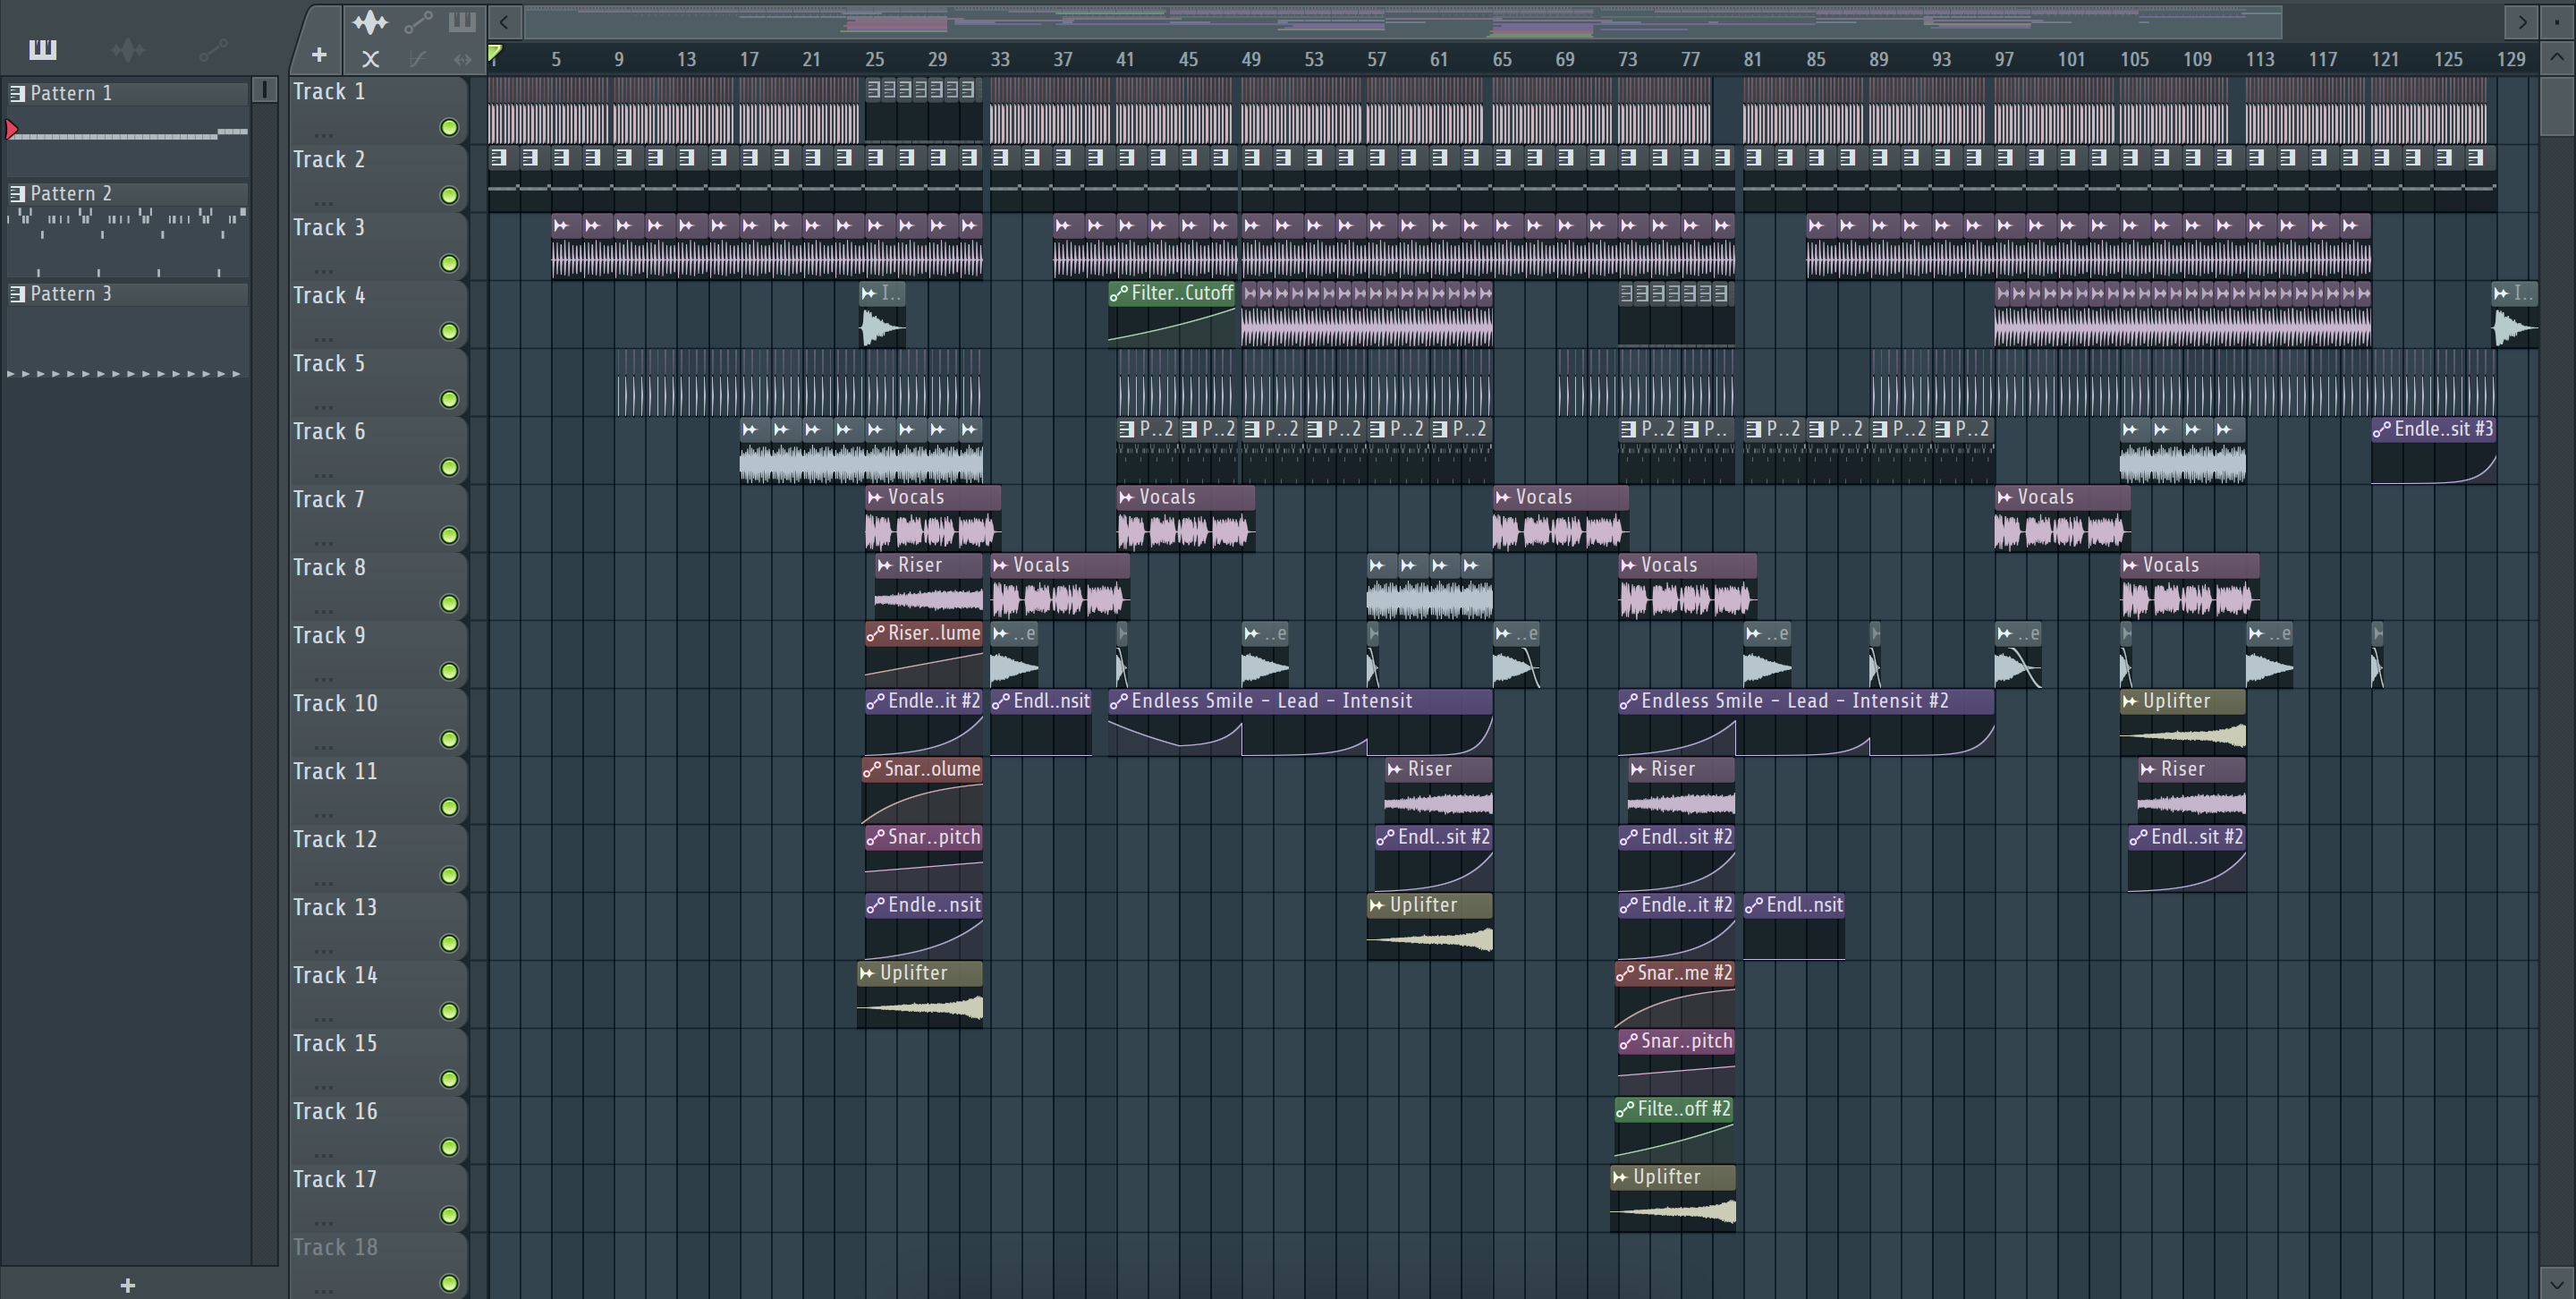Show automation clips in the picker panel
This screenshot has height=1299, width=2576.
tap(213, 49)
